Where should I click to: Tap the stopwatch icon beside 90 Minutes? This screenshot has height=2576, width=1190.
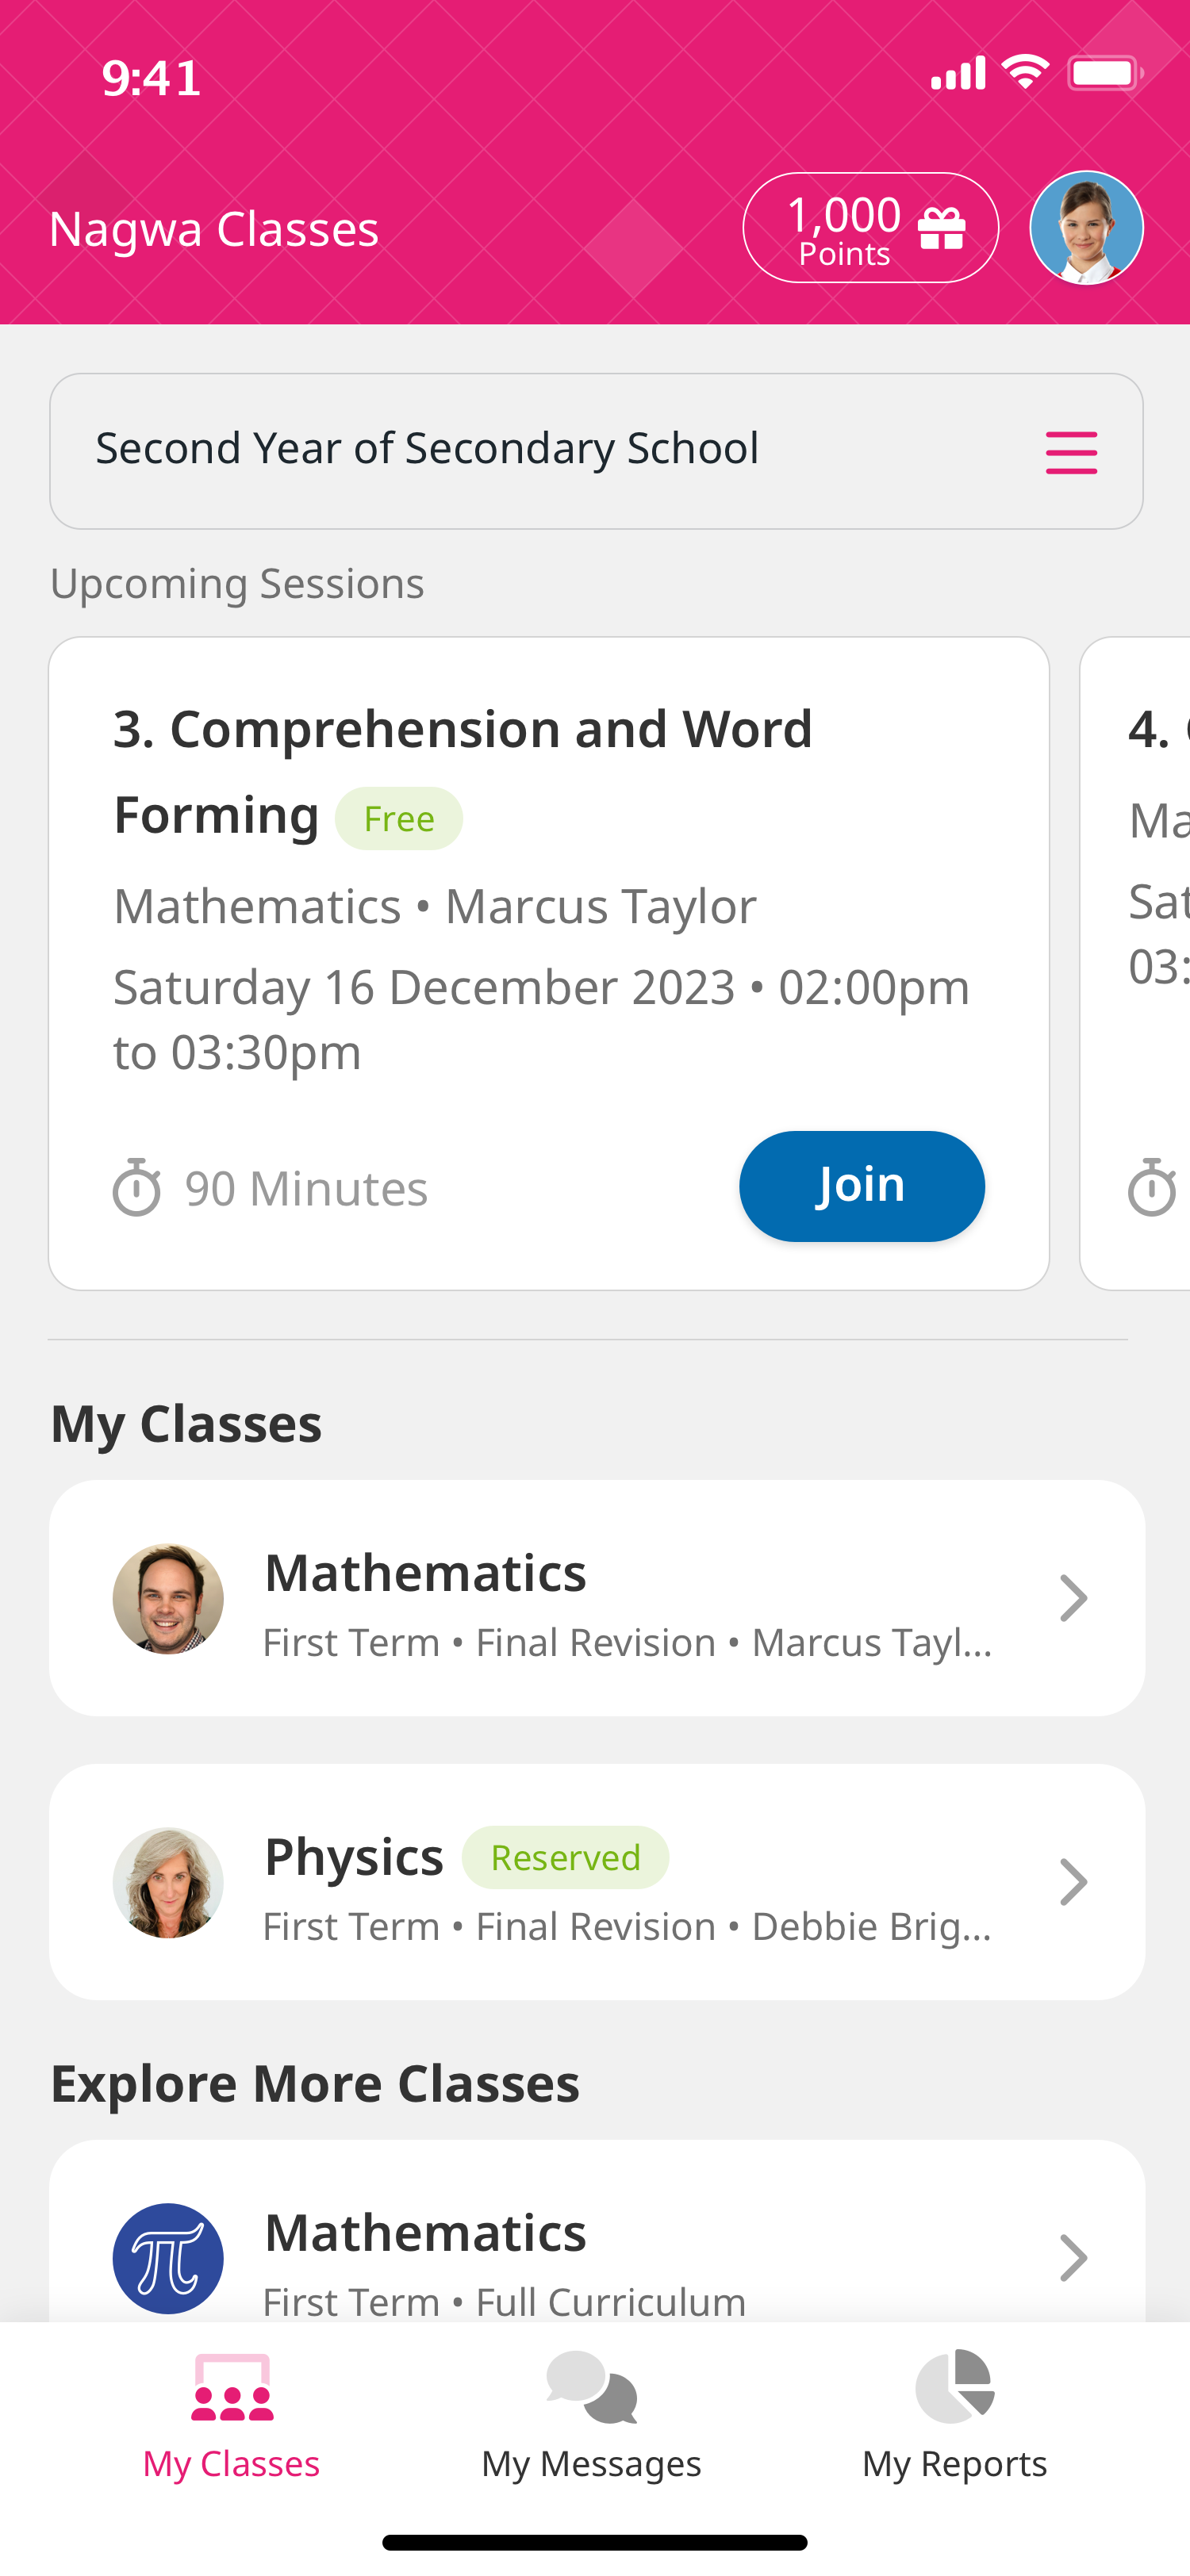point(137,1187)
